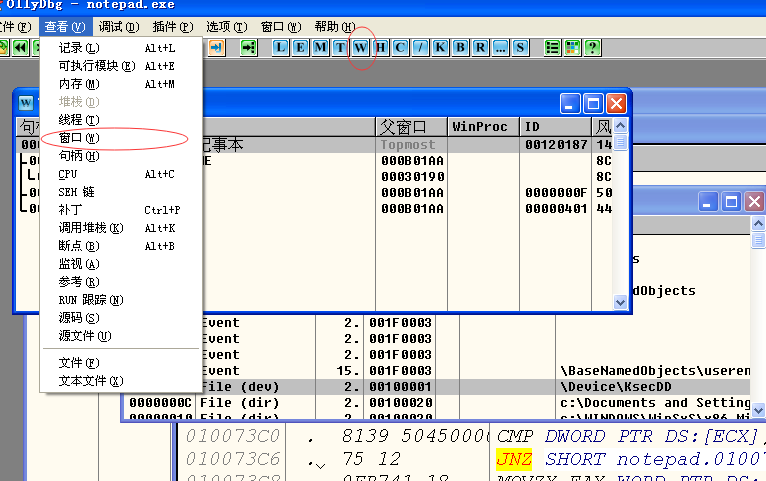
Task: Click the orange arrow toolbar icon
Action: (216, 47)
